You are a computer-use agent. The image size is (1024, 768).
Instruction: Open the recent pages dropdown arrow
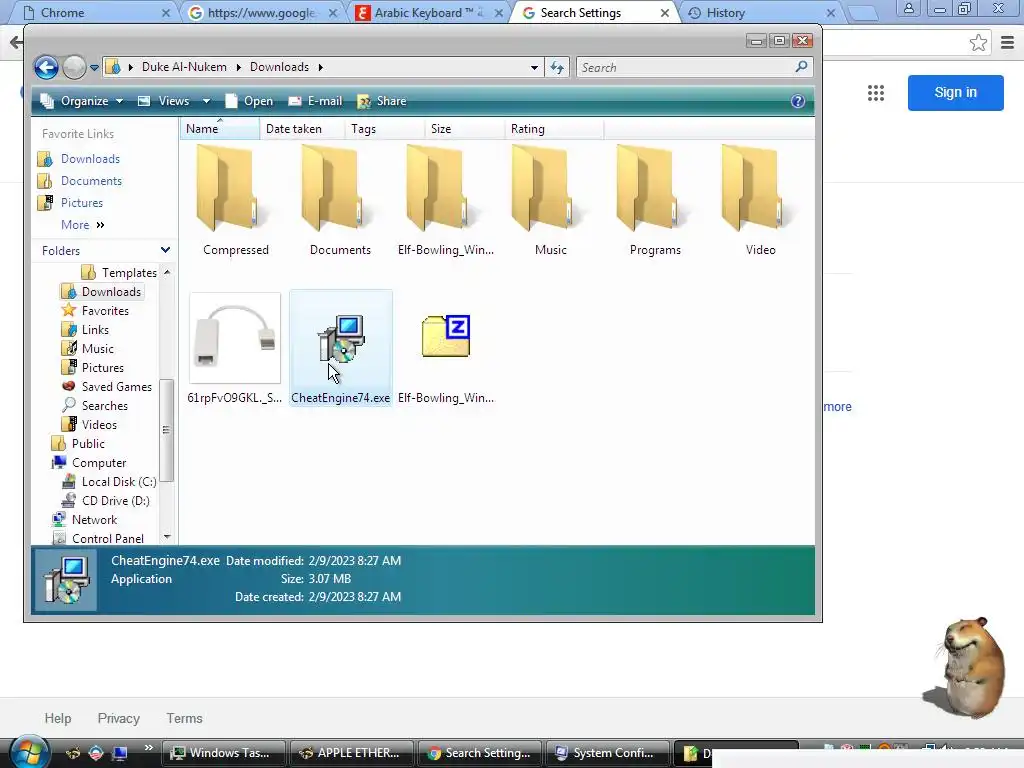94,67
